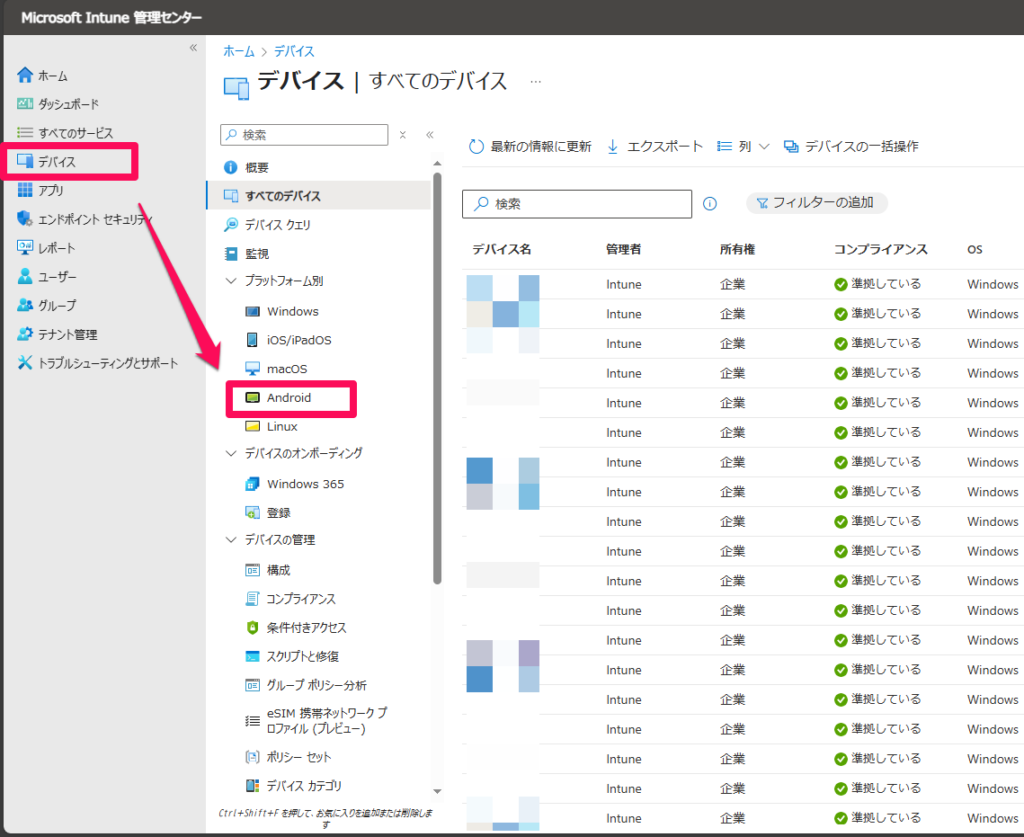This screenshot has width=1024, height=837.
Task: Select すべてのデバイス menu item
Action: click(319, 195)
